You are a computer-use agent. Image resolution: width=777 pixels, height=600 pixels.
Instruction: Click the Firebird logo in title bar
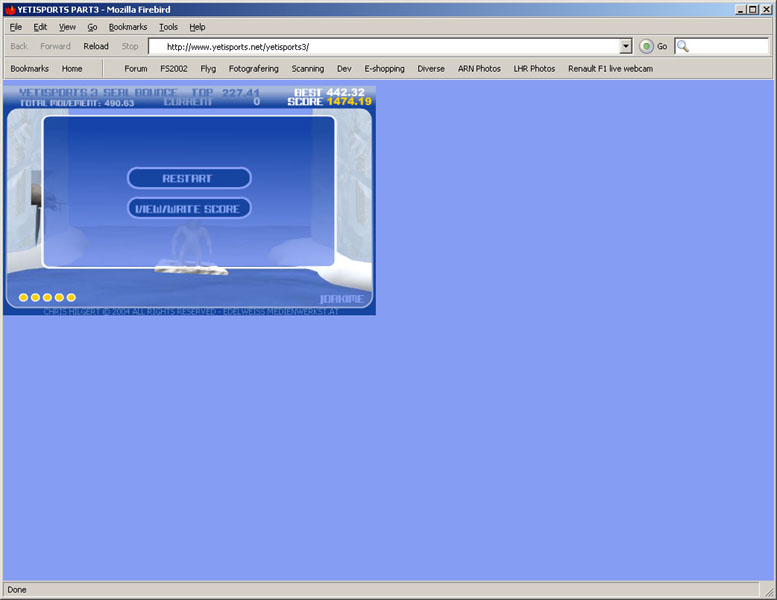tap(10, 9)
